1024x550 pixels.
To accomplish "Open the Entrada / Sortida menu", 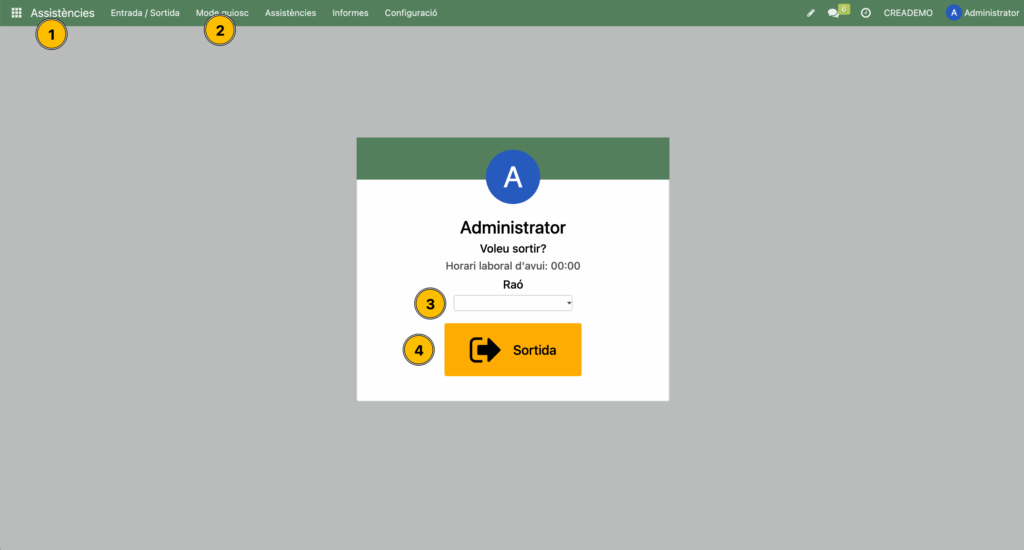I will [145, 13].
